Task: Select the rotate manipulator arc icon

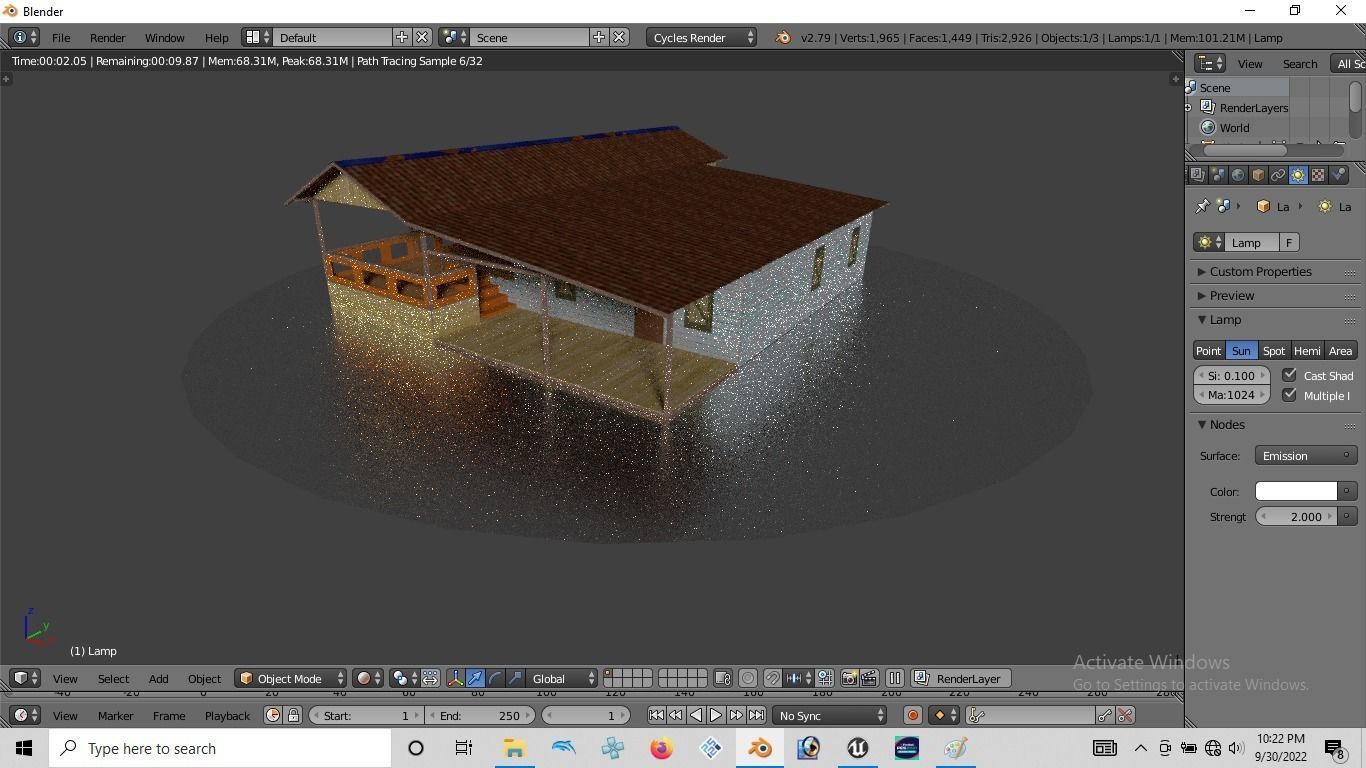Action: [x=495, y=678]
